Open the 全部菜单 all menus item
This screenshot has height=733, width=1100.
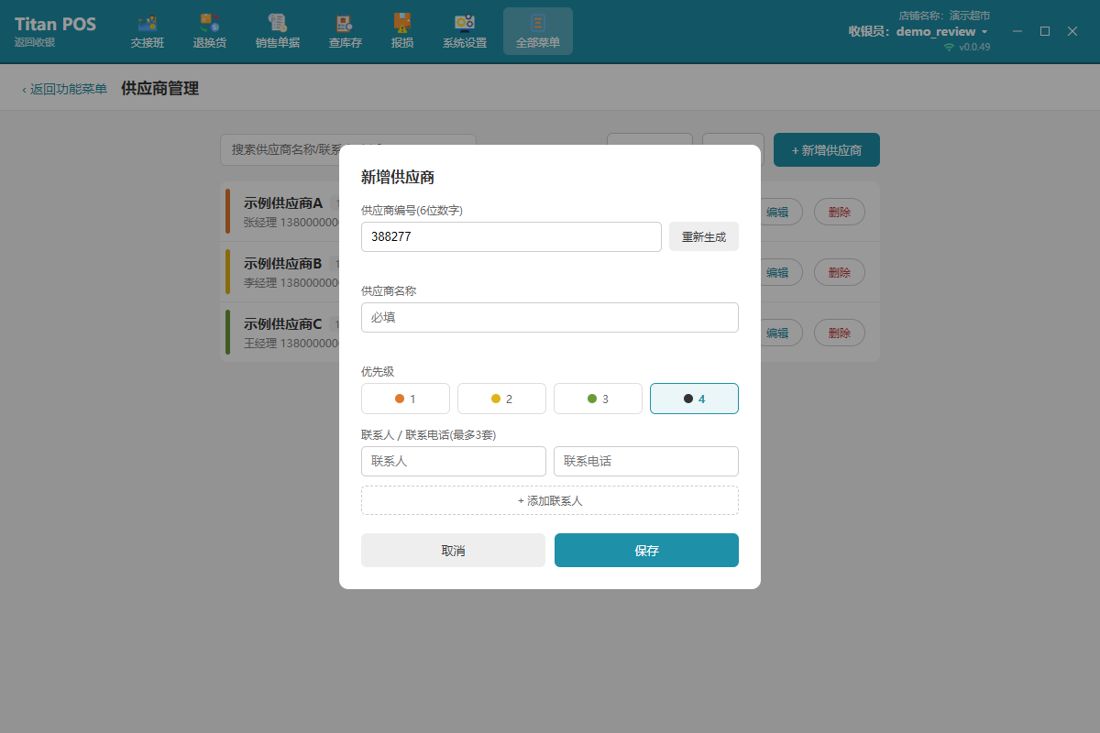(x=537, y=32)
